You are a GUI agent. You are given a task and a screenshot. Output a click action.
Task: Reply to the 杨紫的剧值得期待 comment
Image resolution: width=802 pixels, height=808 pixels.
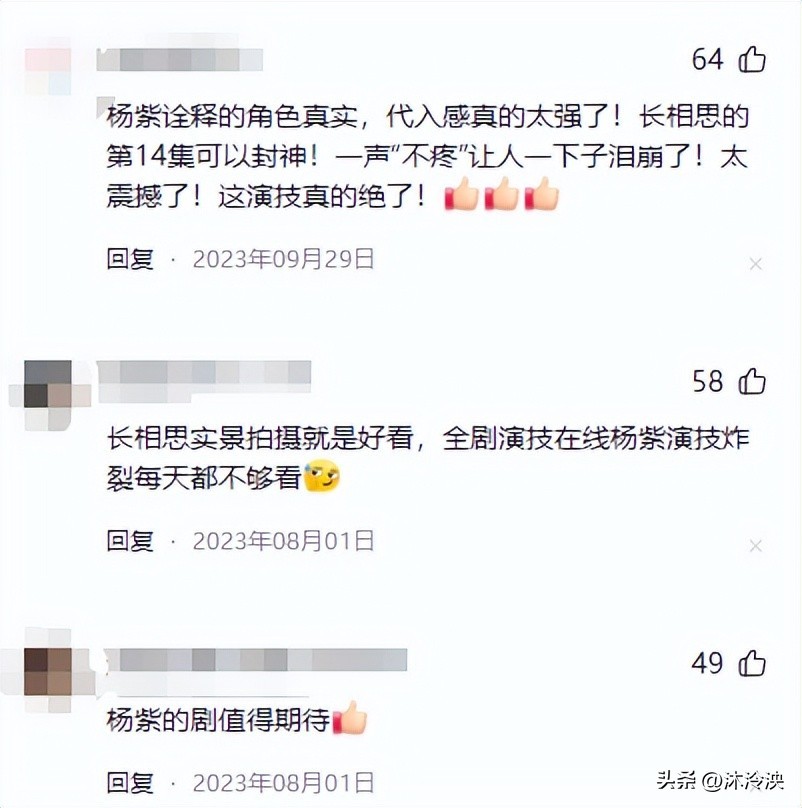pos(130,782)
